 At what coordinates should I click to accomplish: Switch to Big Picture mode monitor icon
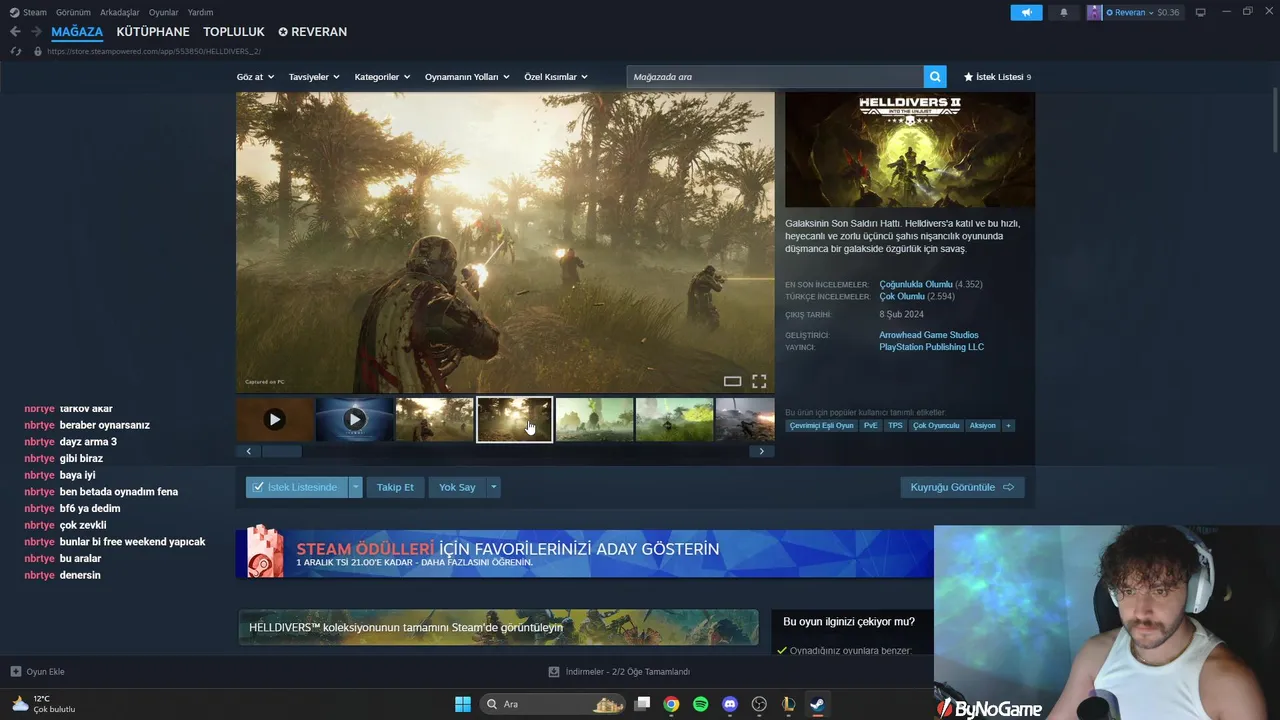click(1201, 12)
